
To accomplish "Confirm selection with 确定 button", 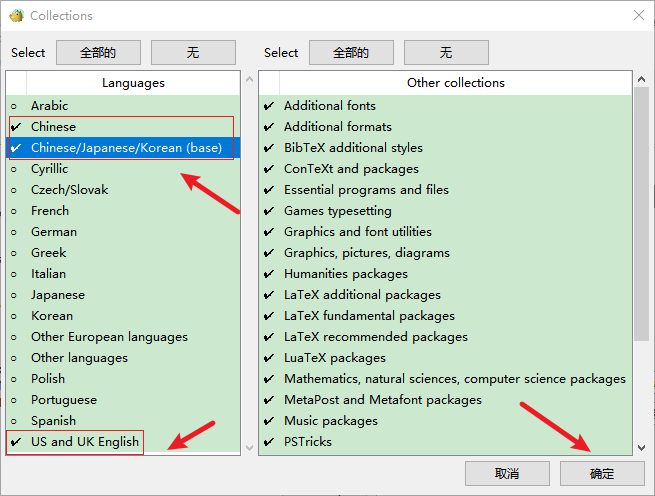I will coord(602,473).
